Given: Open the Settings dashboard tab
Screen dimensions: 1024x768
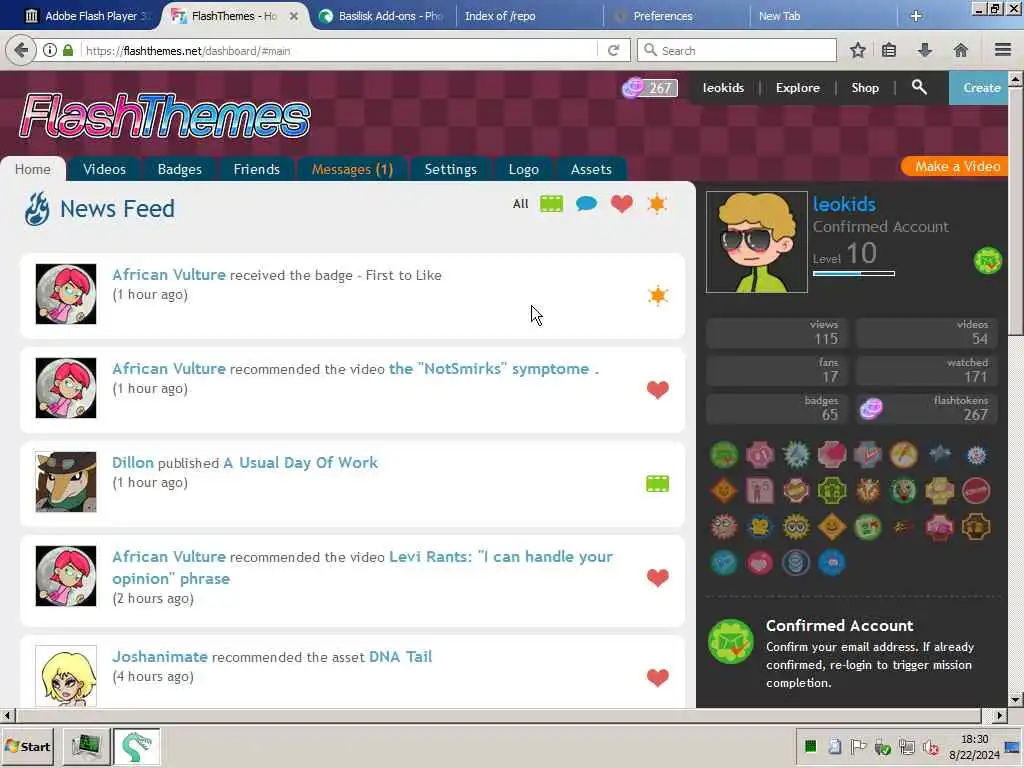Looking at the screenshot, I should tap(451, 169).
